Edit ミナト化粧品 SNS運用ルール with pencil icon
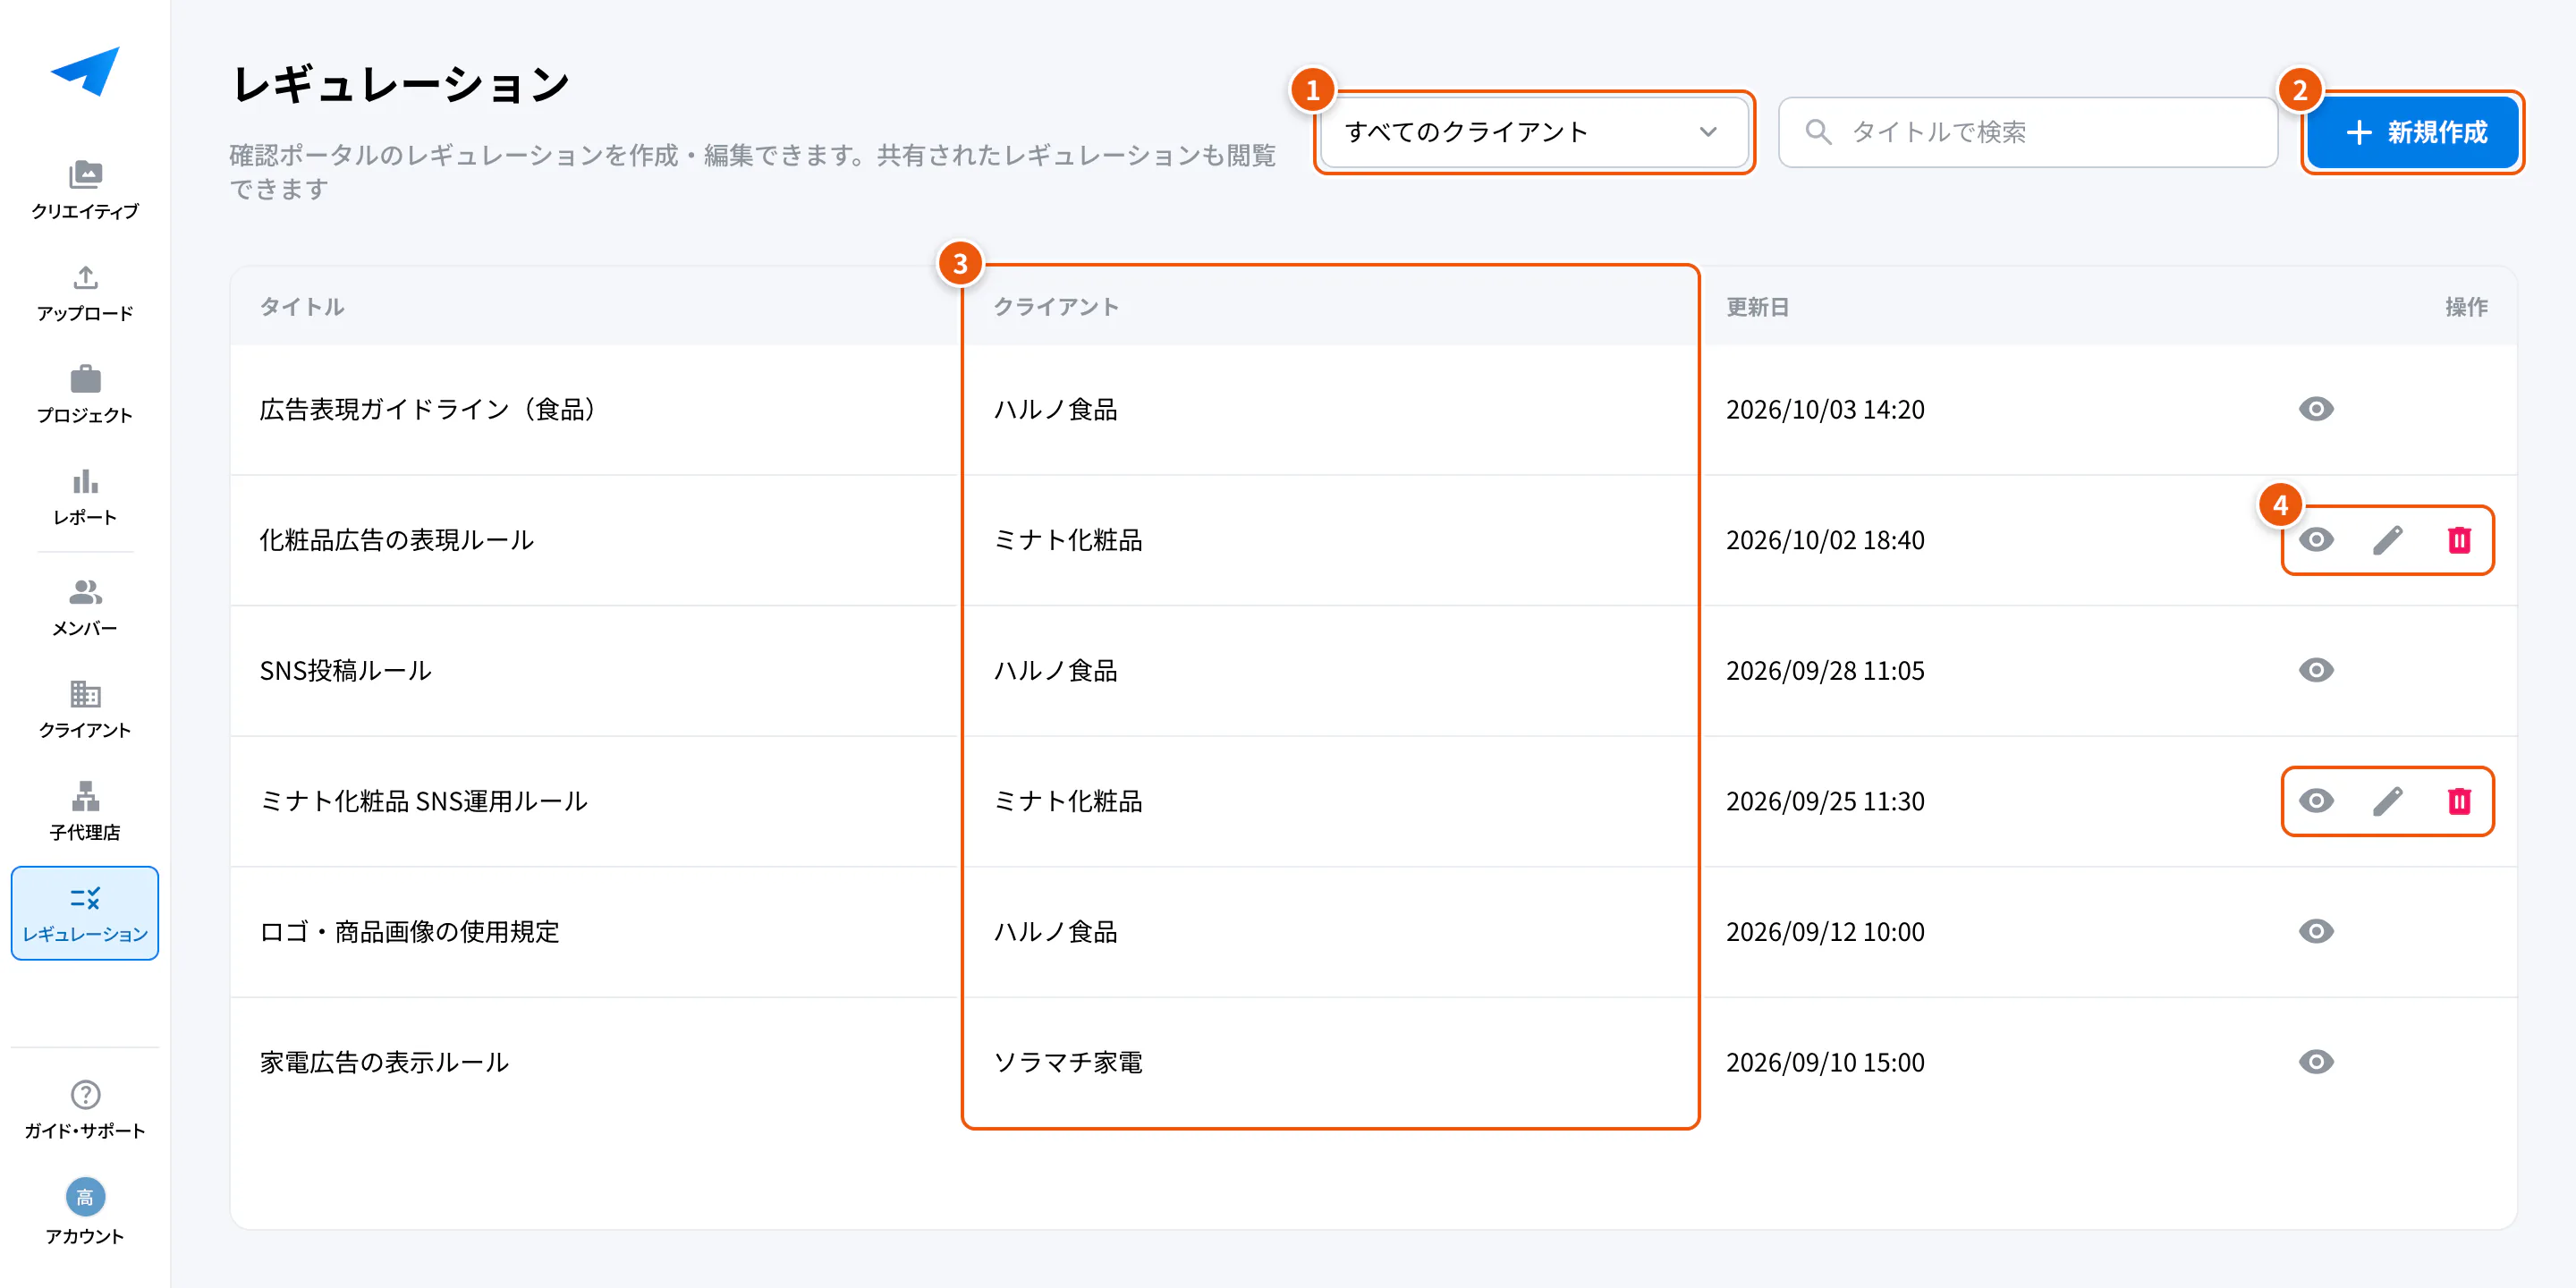This screenshot has height=1288, width=2576. [2387, 801]
